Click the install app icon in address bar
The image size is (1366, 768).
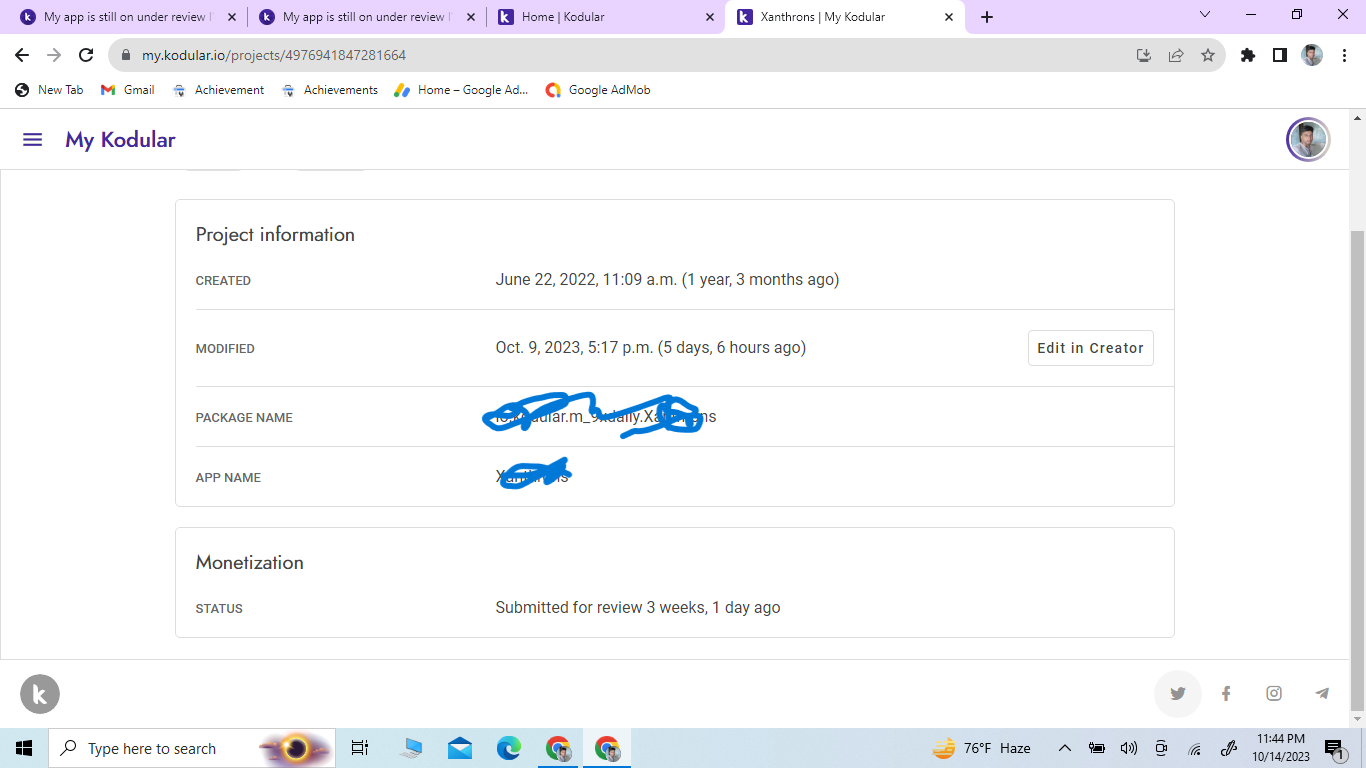coord(1144,55)
